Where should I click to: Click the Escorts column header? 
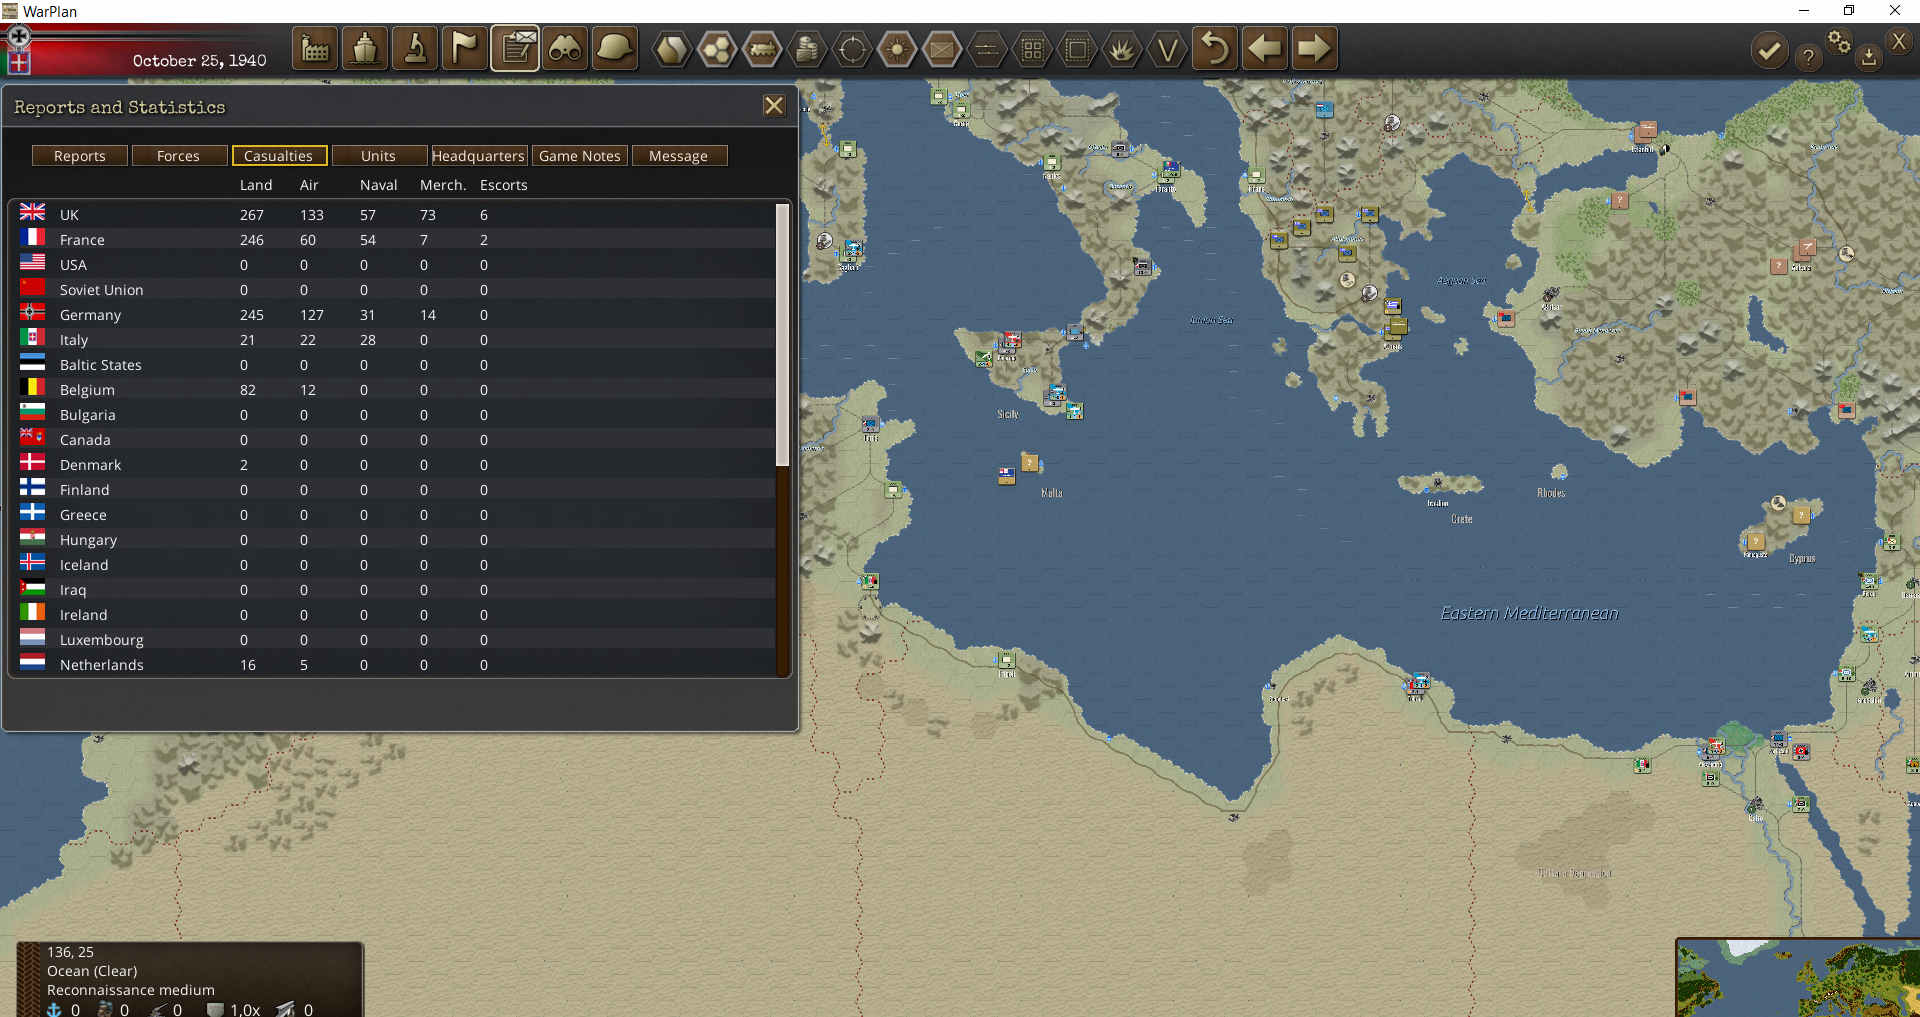point(504,185)
